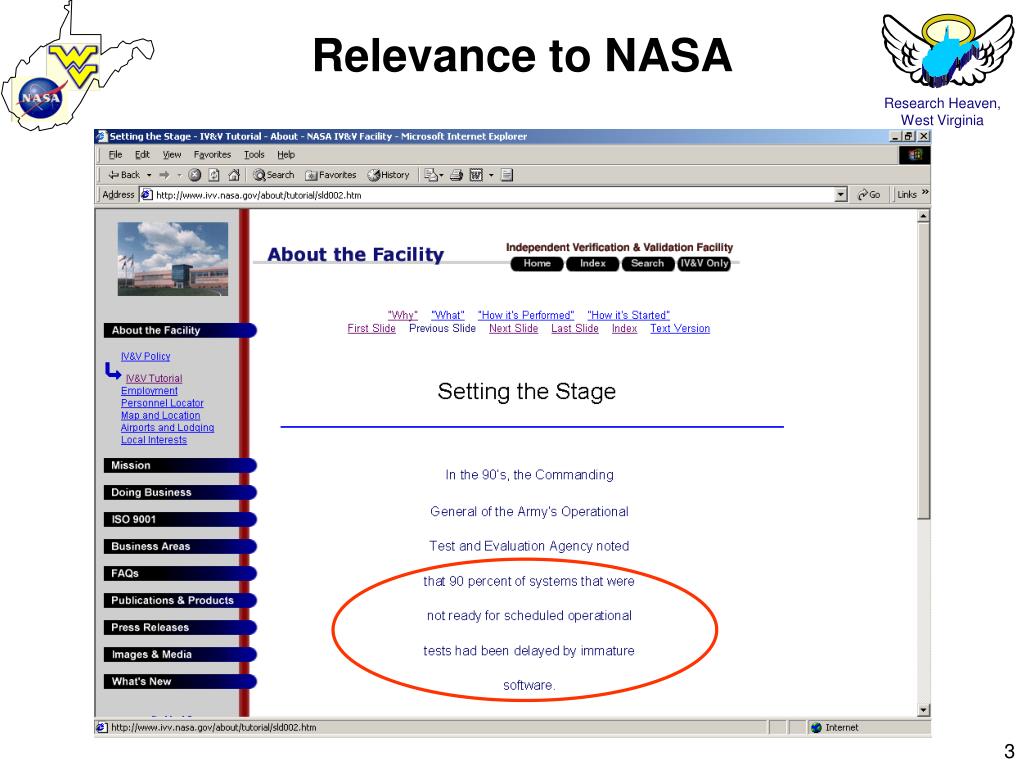Viewport: 1024px width, 768px height.
Task: Go to Next Slide link
Action: coord(513,328)
